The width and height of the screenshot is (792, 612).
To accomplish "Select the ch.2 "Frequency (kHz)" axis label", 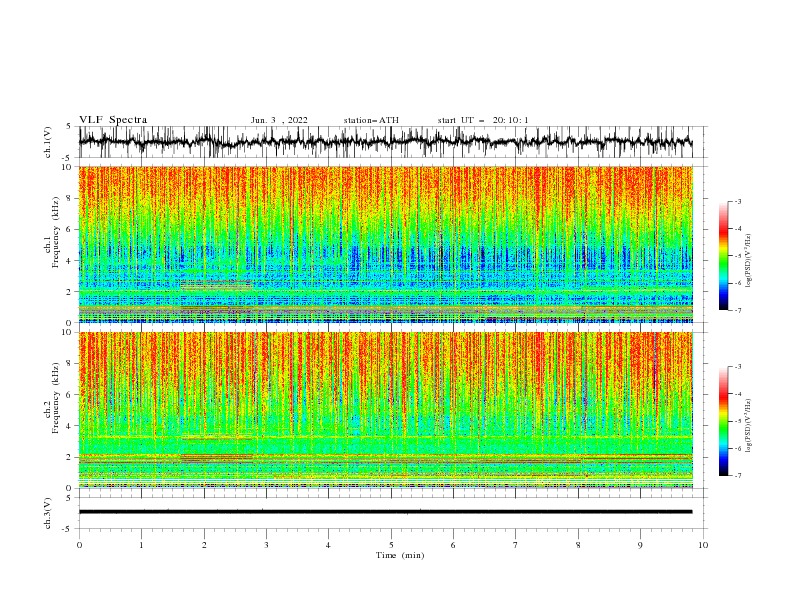I will point(56,399).
